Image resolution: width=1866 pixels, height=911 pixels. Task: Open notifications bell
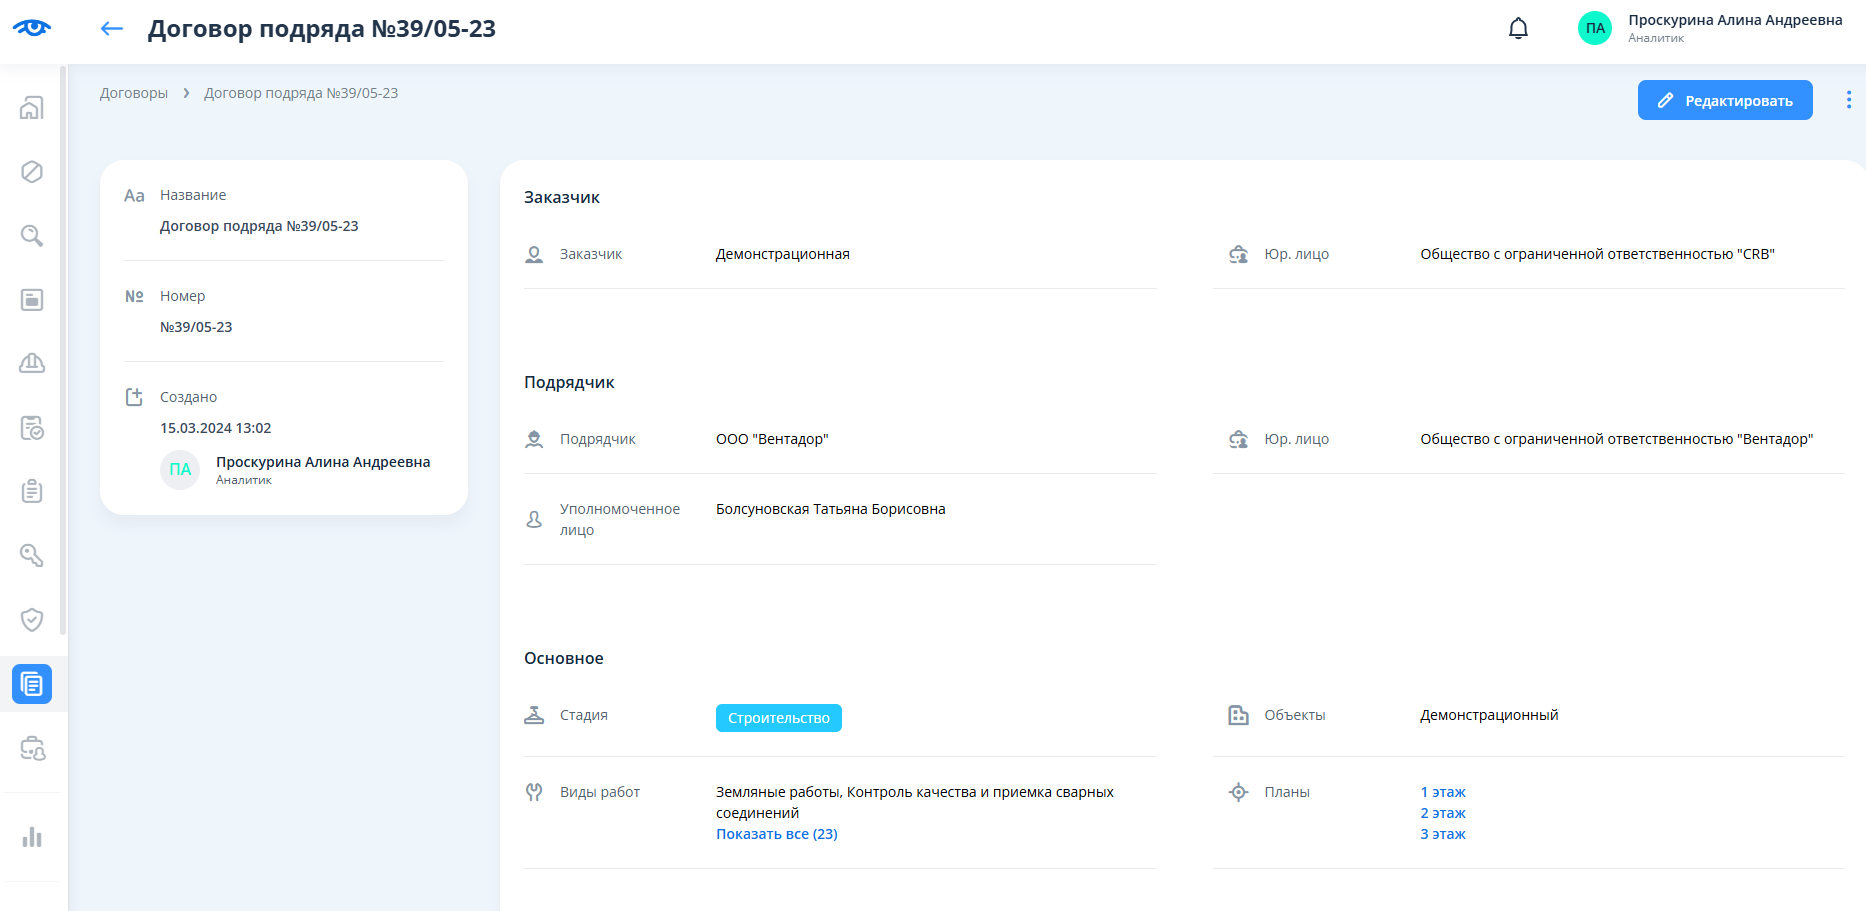tap(1518, 29)
